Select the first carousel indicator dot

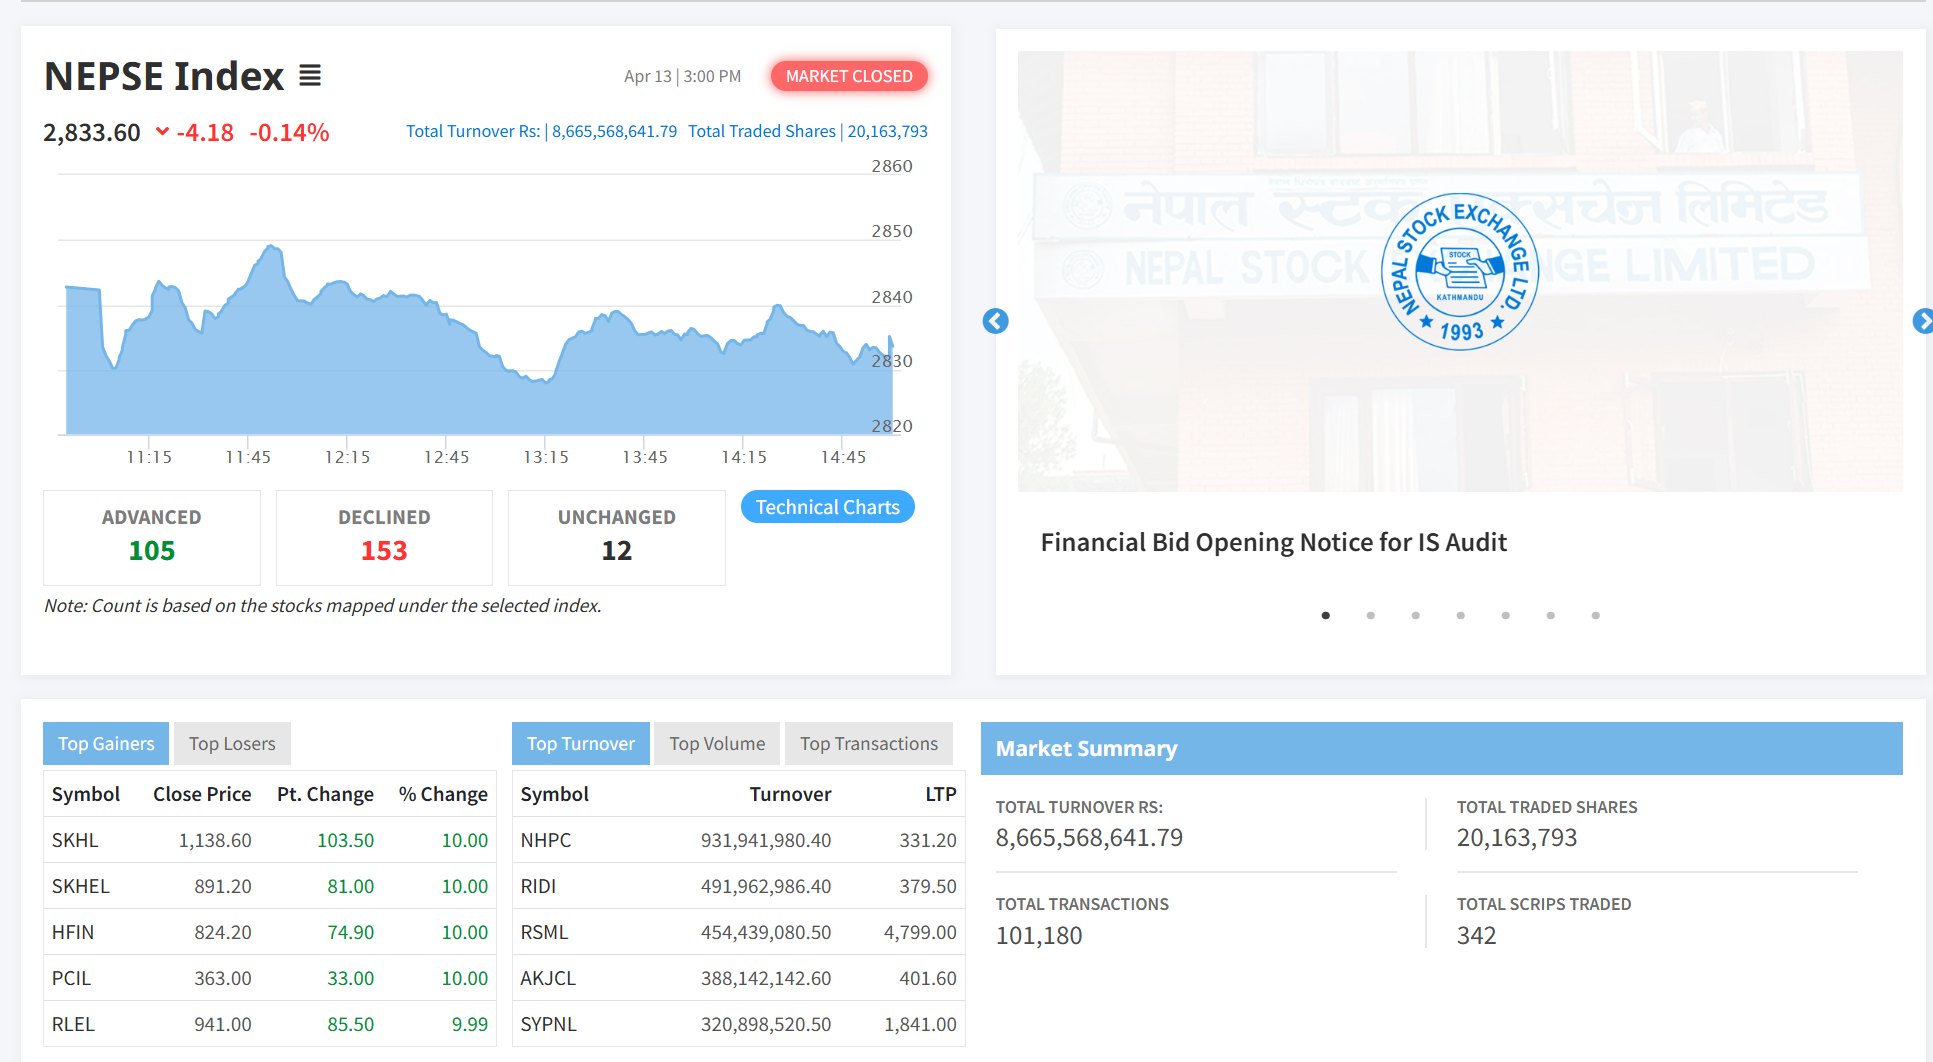[1325, 616]
